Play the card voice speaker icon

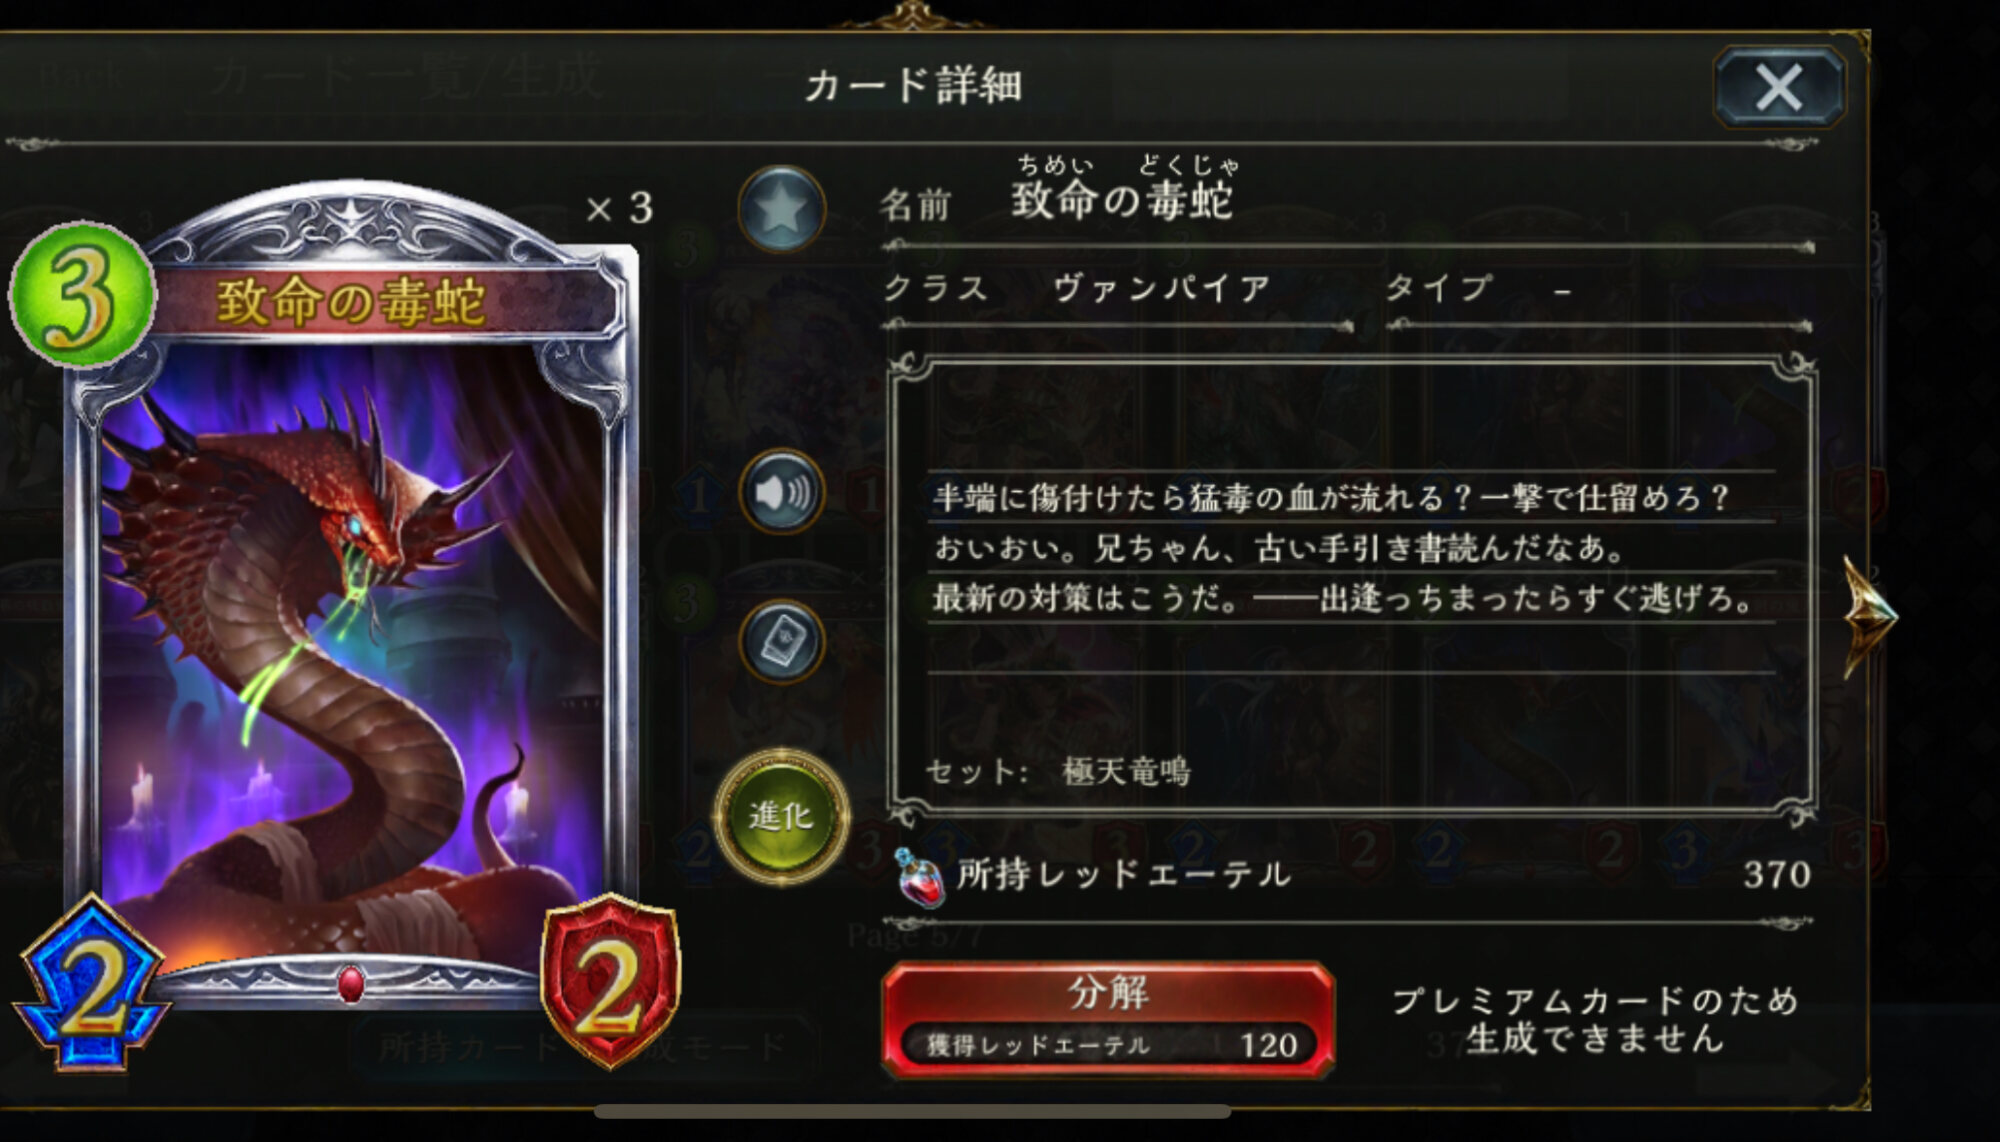pos(781,491)
